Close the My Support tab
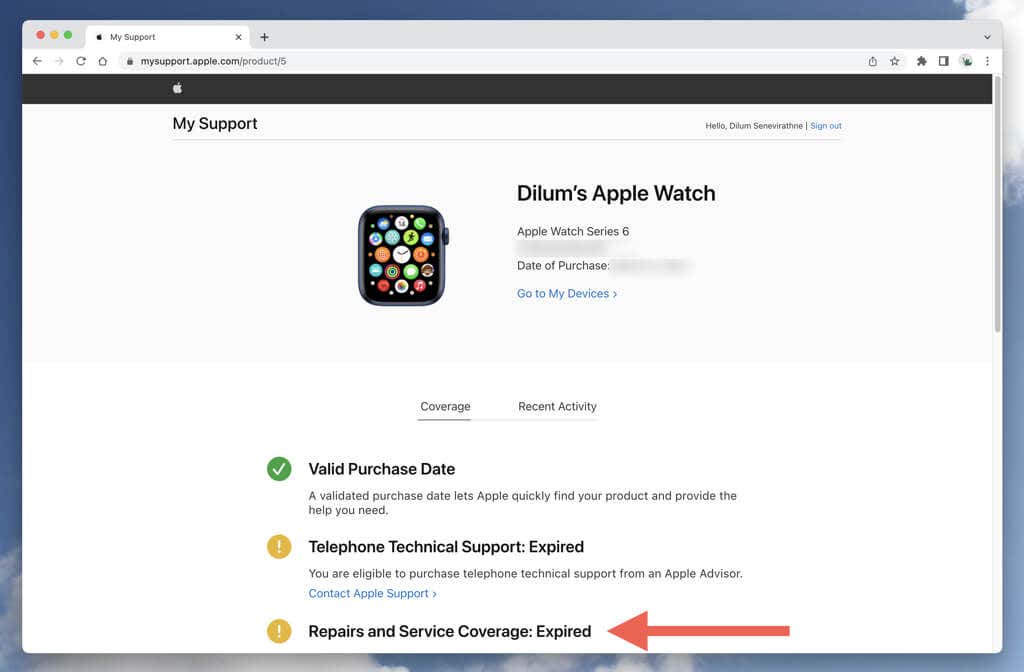This screenshot has width=1024, height=672. (238, 37)
